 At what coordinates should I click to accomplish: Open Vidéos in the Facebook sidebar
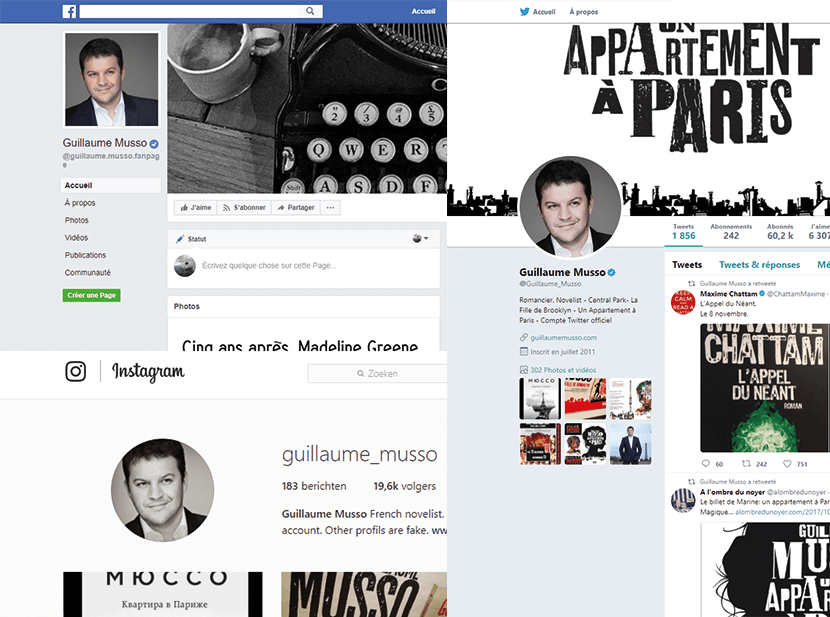76,238
